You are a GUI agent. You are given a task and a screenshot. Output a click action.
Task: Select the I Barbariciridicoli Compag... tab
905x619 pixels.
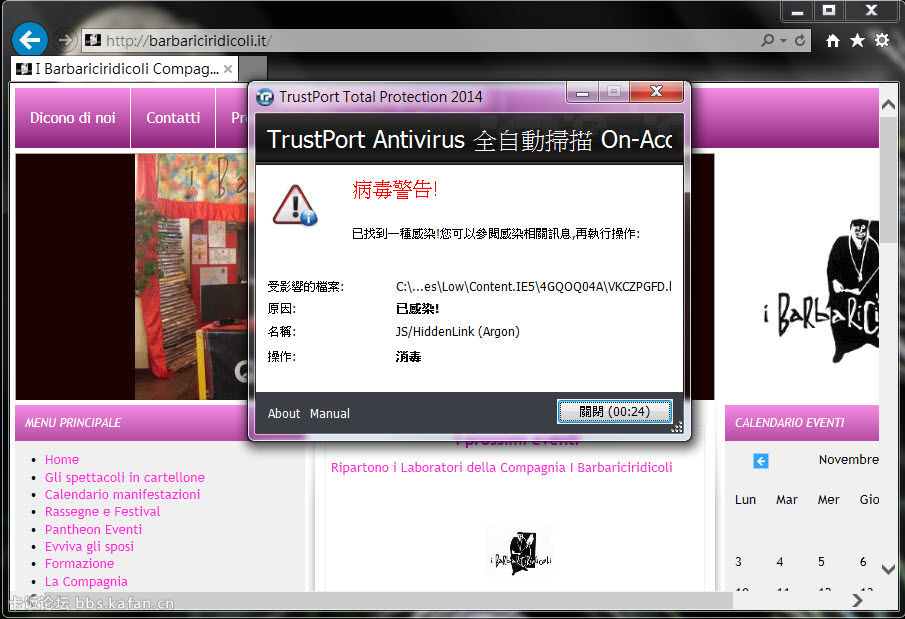point(124,69)
